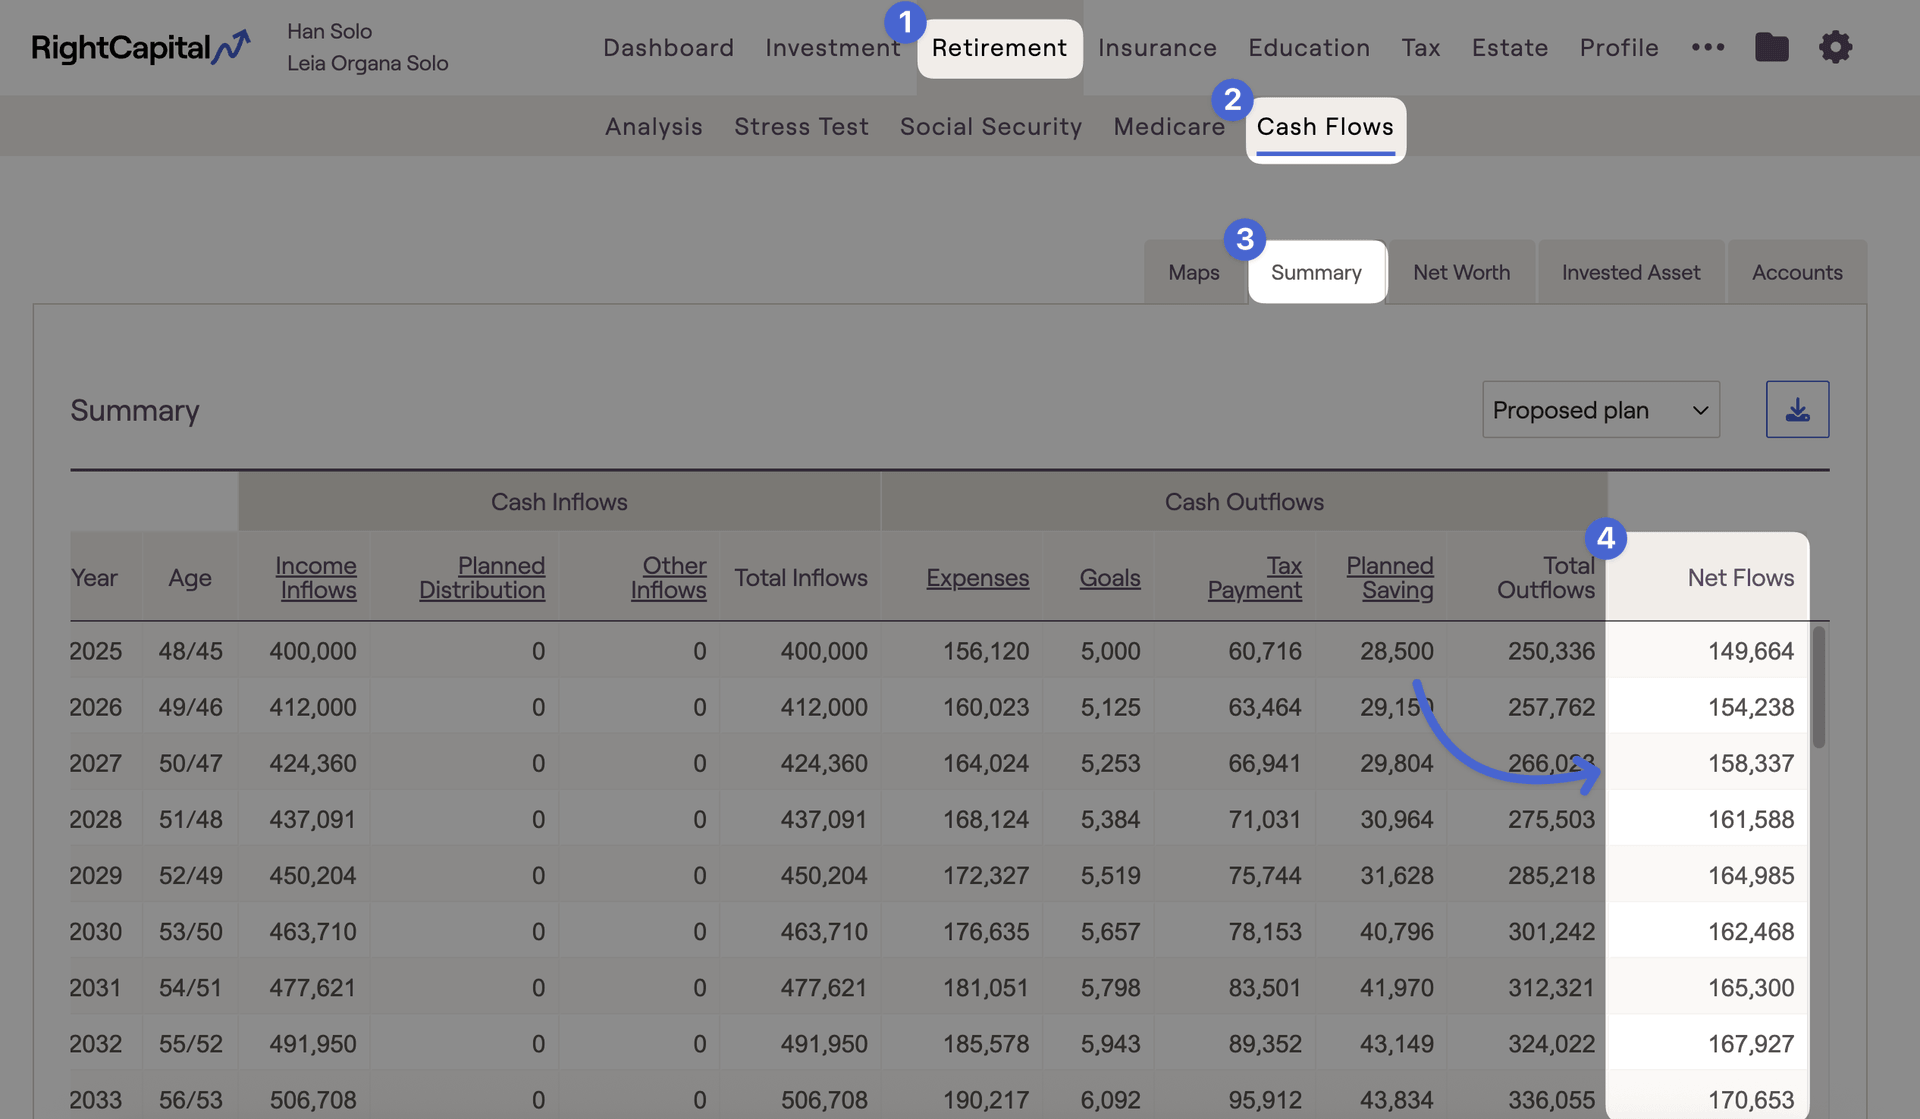Image resolution: width=1920 pixels, height=1119 pixels.
Task: Open the Invested Asset tab
Action: pyautogui.click(x=1630, y=272)
